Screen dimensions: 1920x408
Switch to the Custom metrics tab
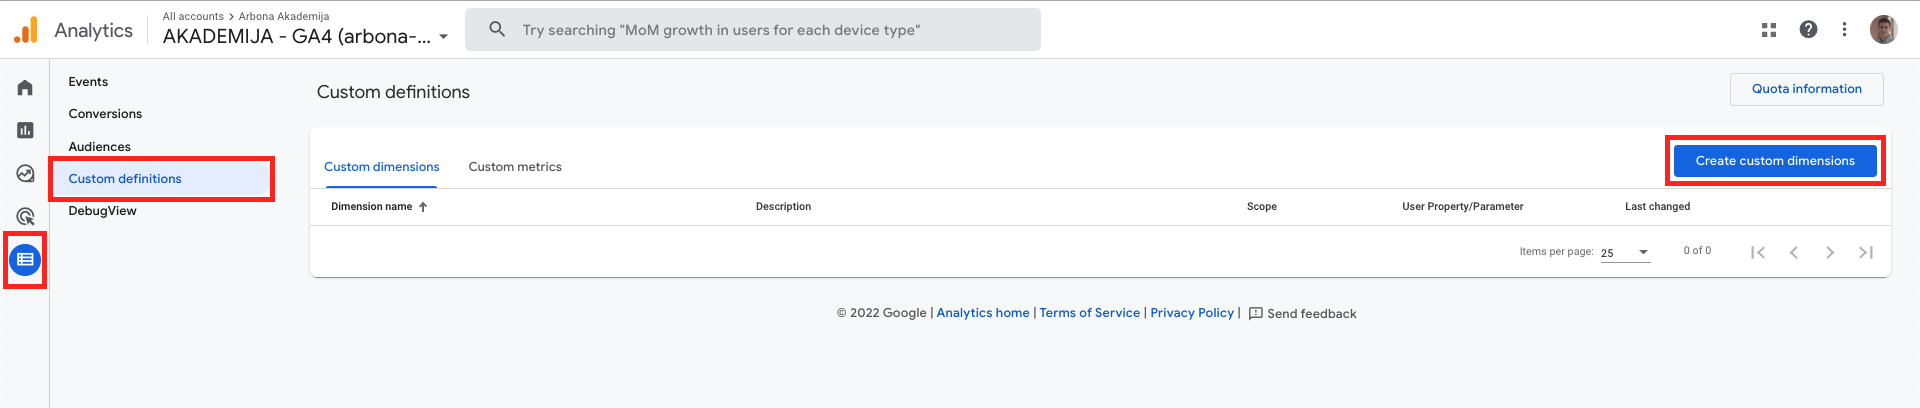(515, 167)
